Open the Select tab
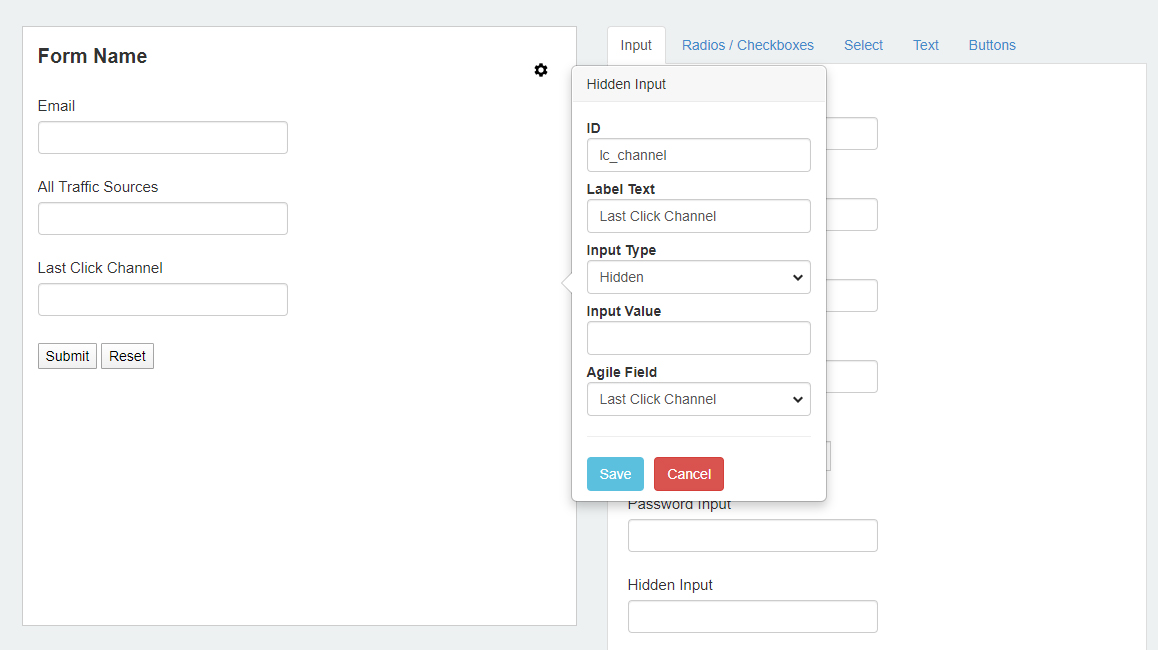Screen dimensions: 1158x650 click(x=863, y=45)
